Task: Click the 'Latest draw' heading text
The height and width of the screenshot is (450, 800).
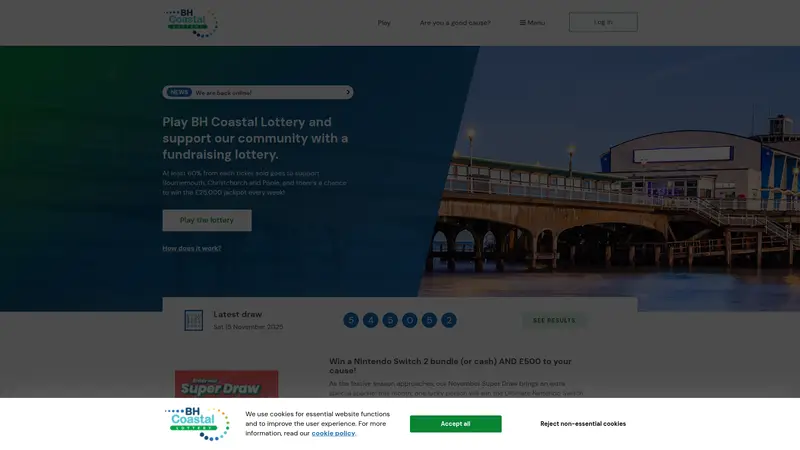Action: point(238,314)
